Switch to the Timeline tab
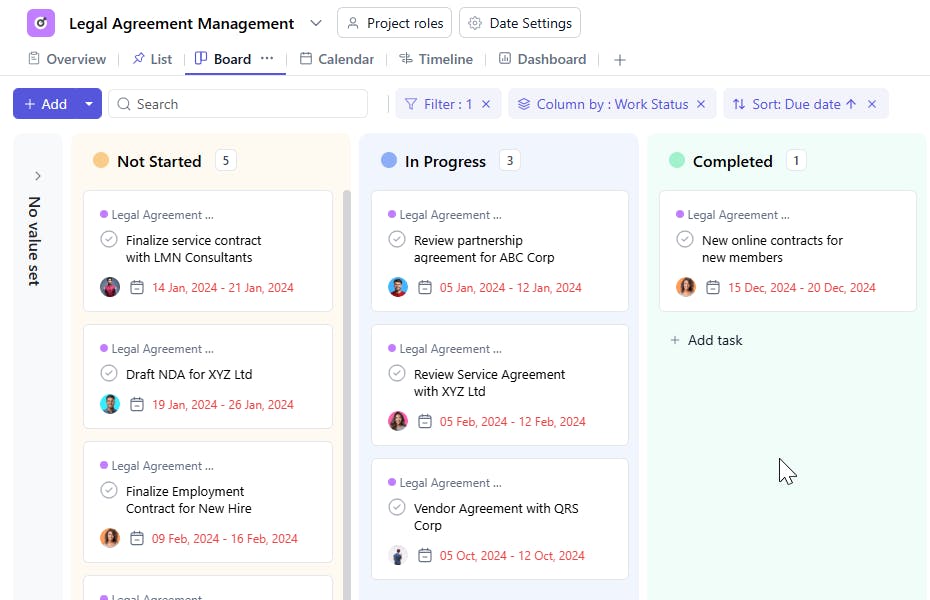Screen dimensions: 930x600 tap(435, 59)
